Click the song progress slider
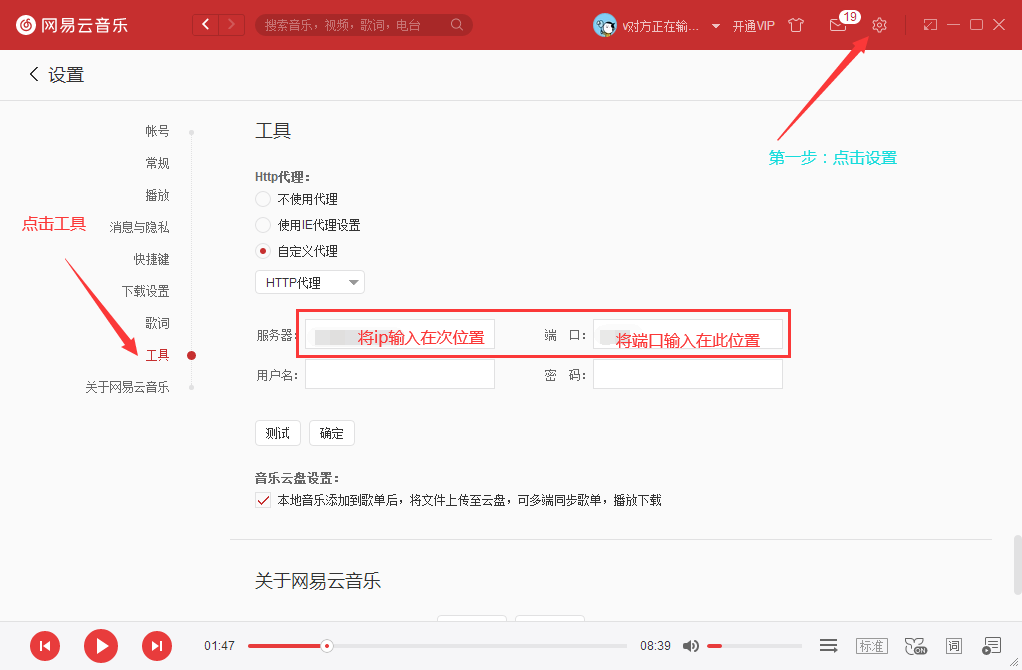This screenshot has width=1022, height=670. click(437, 646)
